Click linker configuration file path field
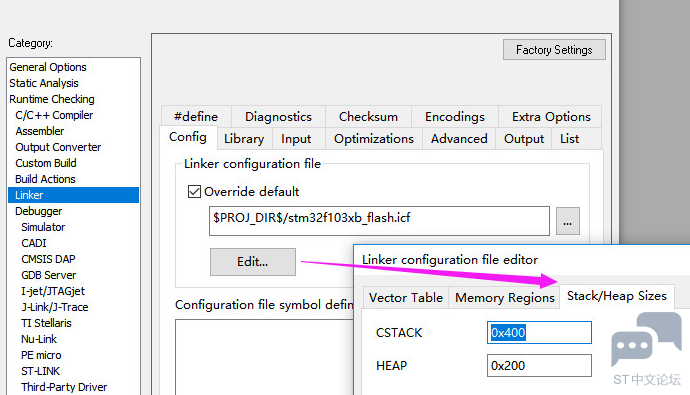 [x=379, y=221]
